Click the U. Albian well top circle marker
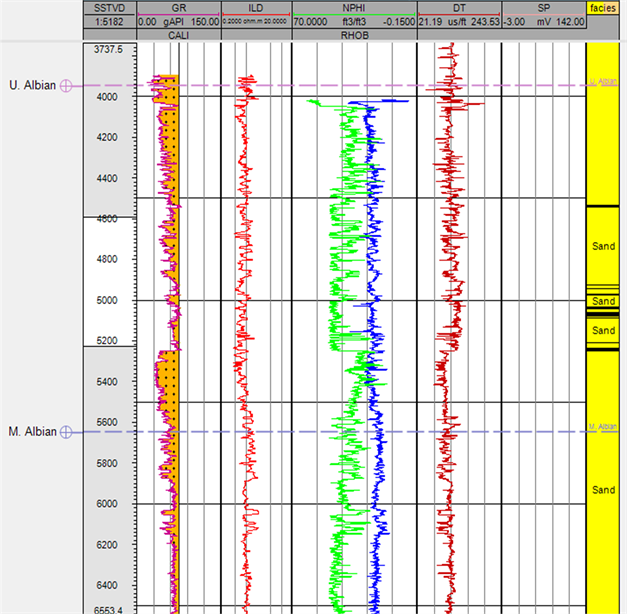Image resolution: width=627 pixels, height=614 pixels. click(66, 86)
